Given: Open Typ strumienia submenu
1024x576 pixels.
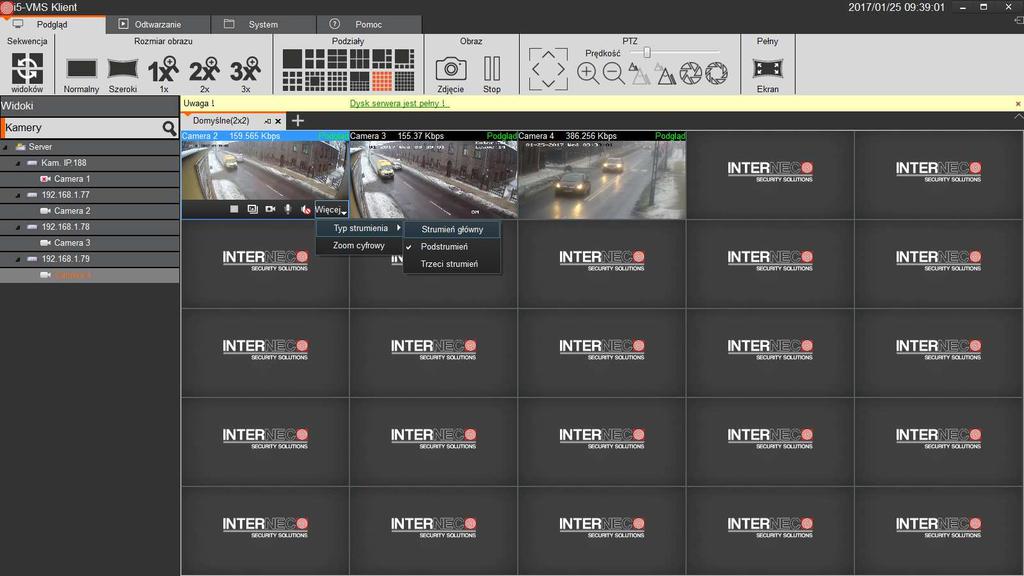Looking at the screenshot, I should click(360, 228).
